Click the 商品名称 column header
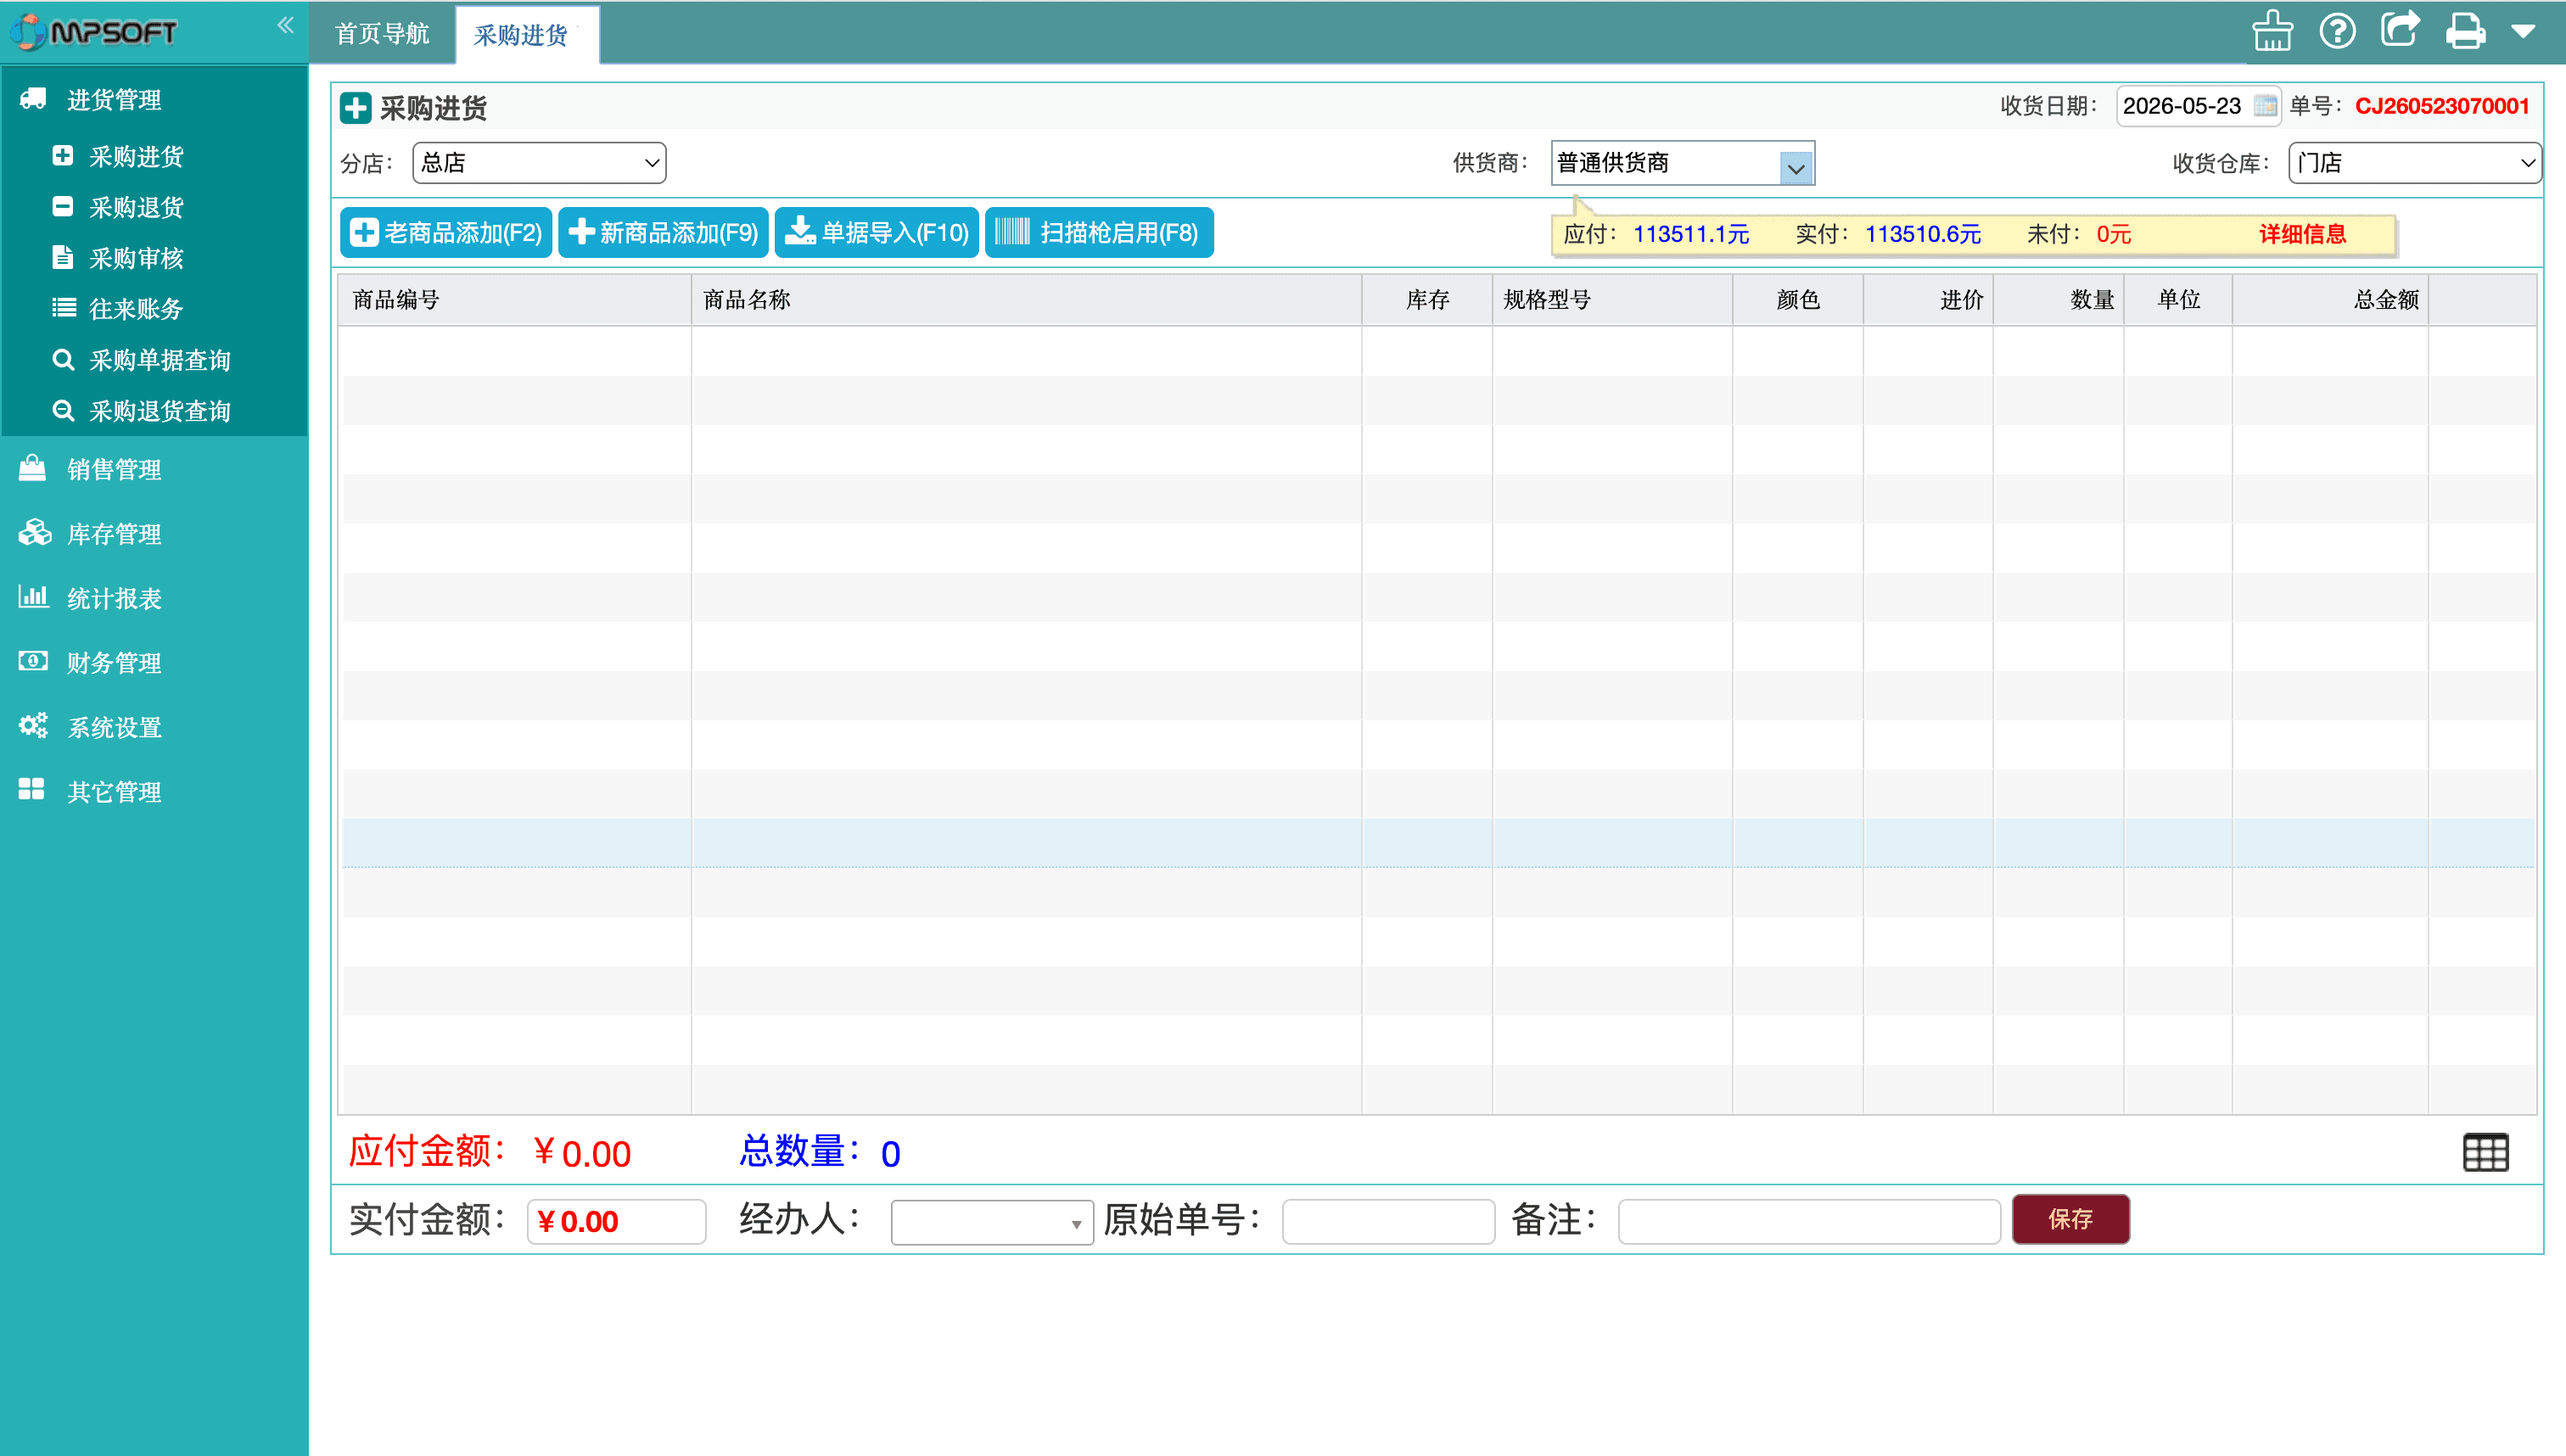 click(1026, 300)
